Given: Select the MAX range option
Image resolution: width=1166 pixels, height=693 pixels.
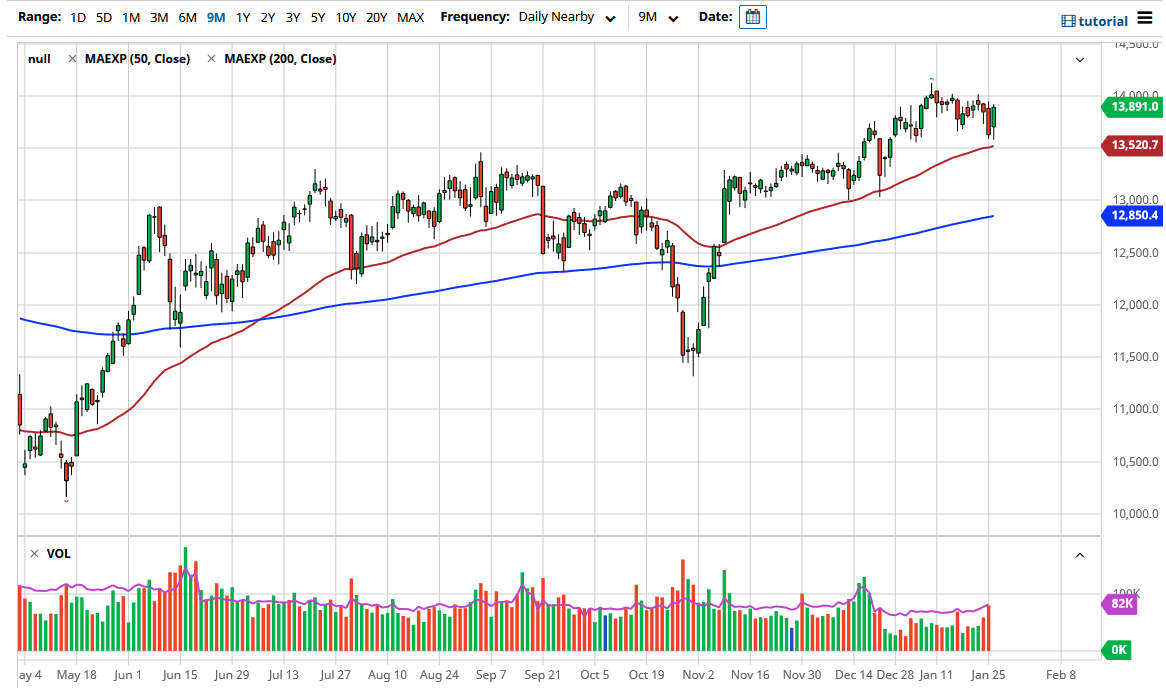Looking at the screenshot, I should pyautogui.click(x=410, y=17).
